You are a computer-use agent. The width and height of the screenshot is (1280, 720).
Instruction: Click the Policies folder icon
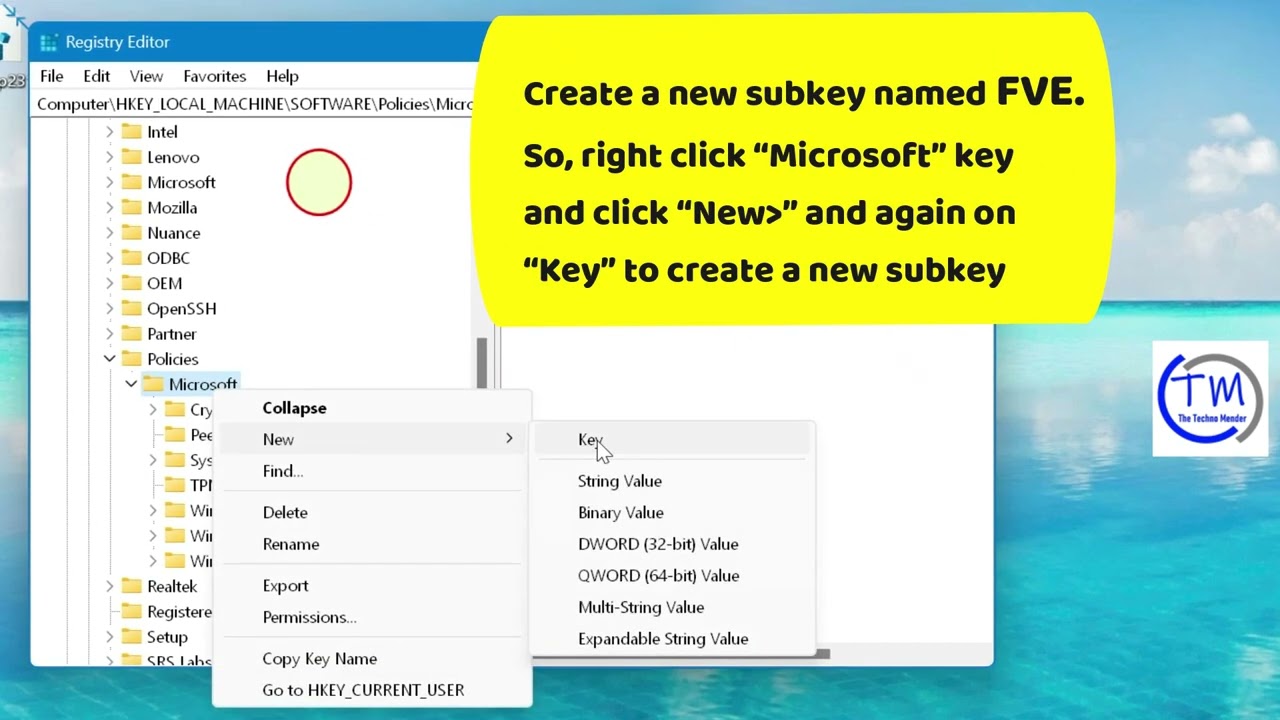point(131,359)
